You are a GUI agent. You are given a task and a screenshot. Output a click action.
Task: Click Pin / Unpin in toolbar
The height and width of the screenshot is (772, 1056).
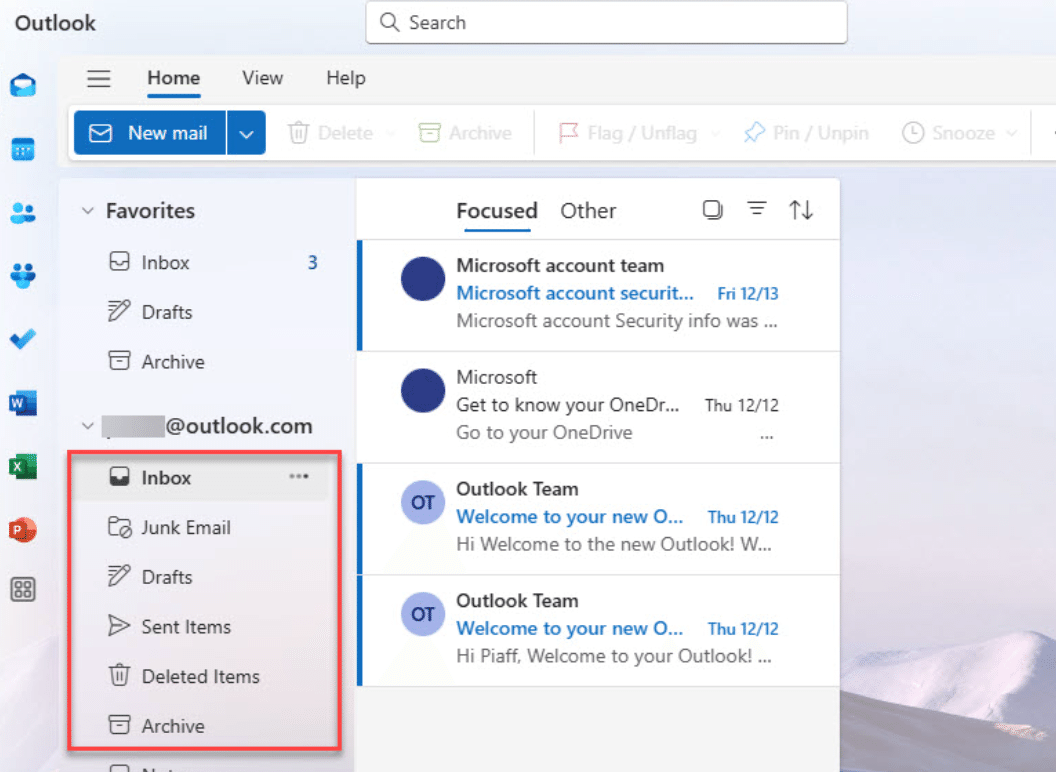(806, 133)
